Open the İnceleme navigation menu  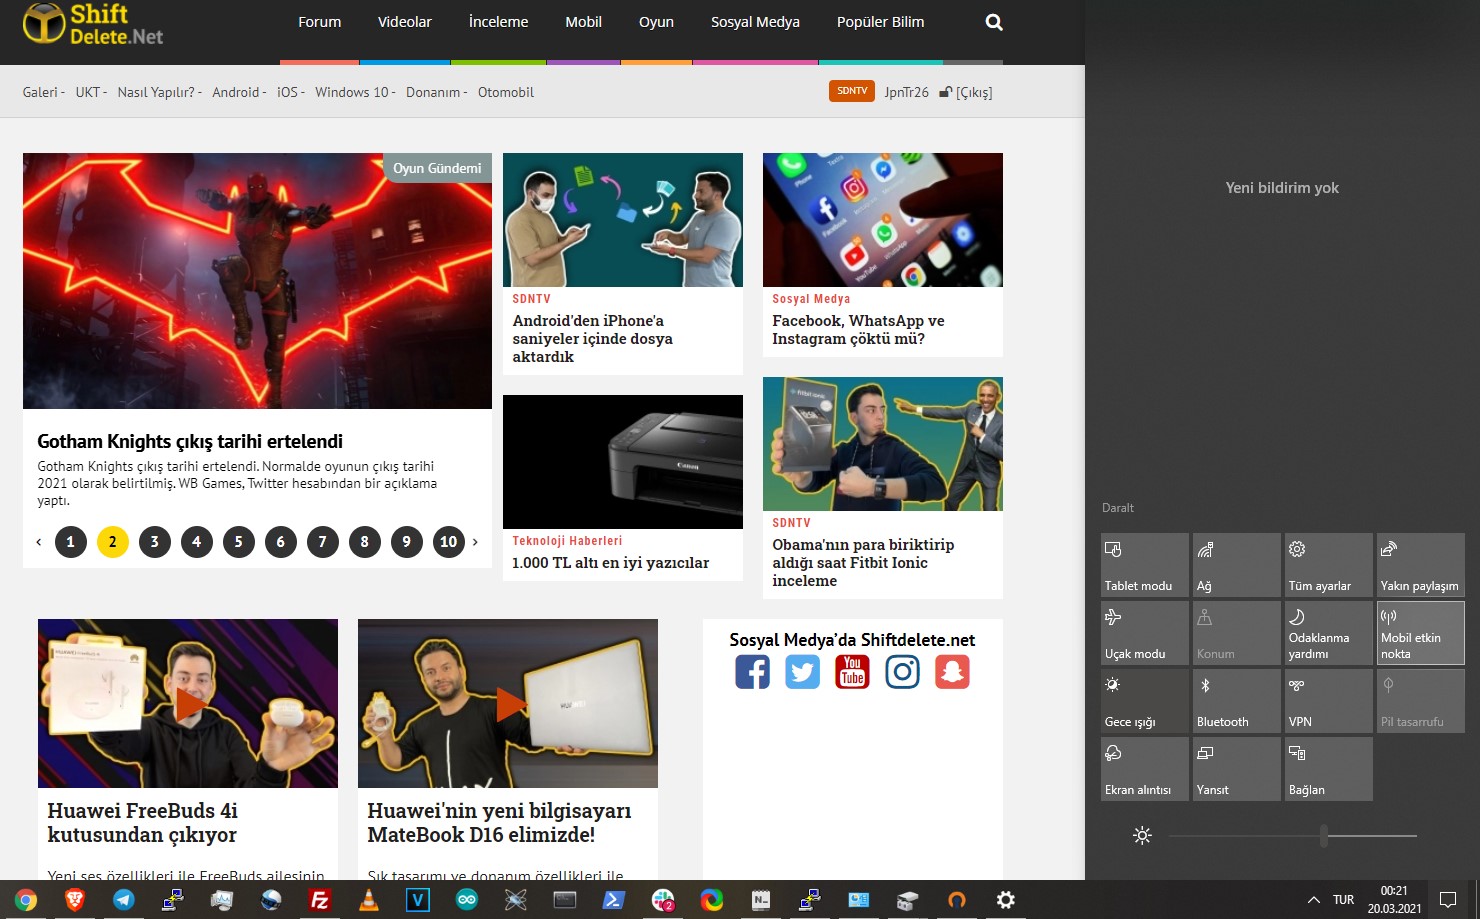point(498,22)
